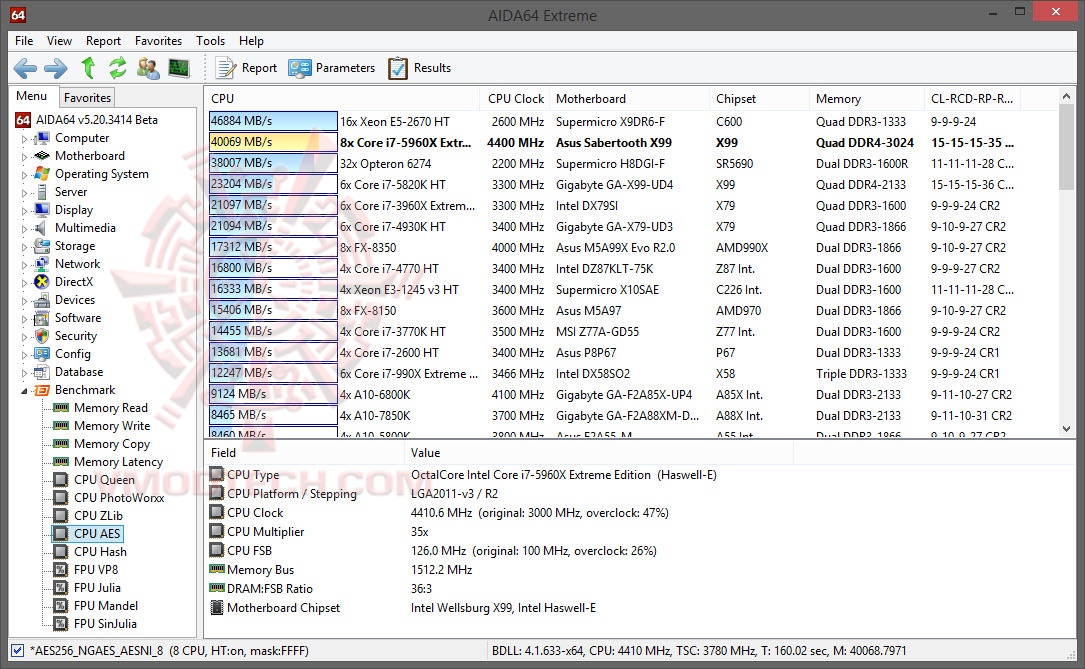Collapse the Benchmark tree node
Screen dimensions: 1085x669
coord(24,390)
